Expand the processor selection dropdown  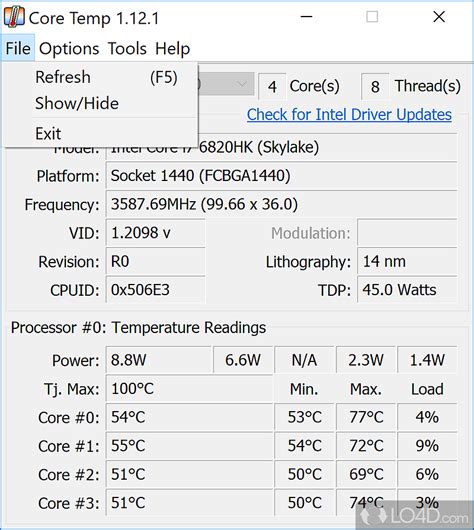click(x=226, y=83)
